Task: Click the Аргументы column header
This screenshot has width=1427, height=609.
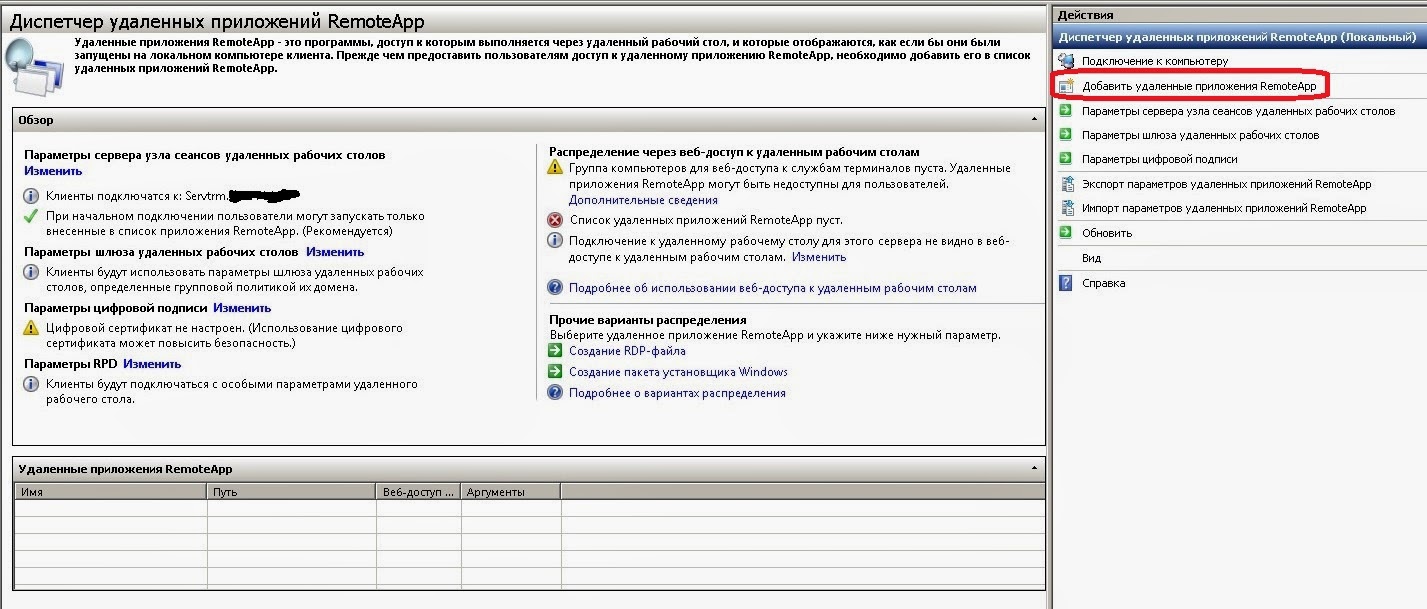Action: click(x=511, y=492)
